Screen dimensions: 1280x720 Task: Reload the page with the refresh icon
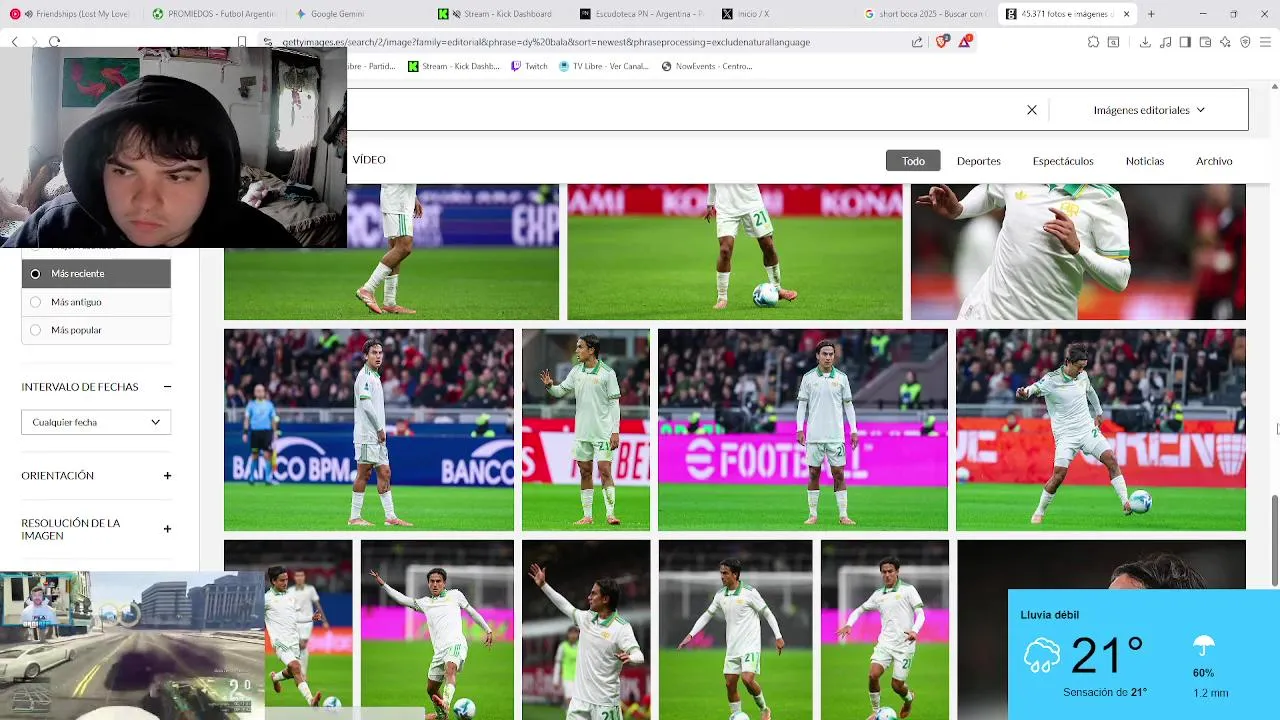pyautogui.click(x=54, y=42)
